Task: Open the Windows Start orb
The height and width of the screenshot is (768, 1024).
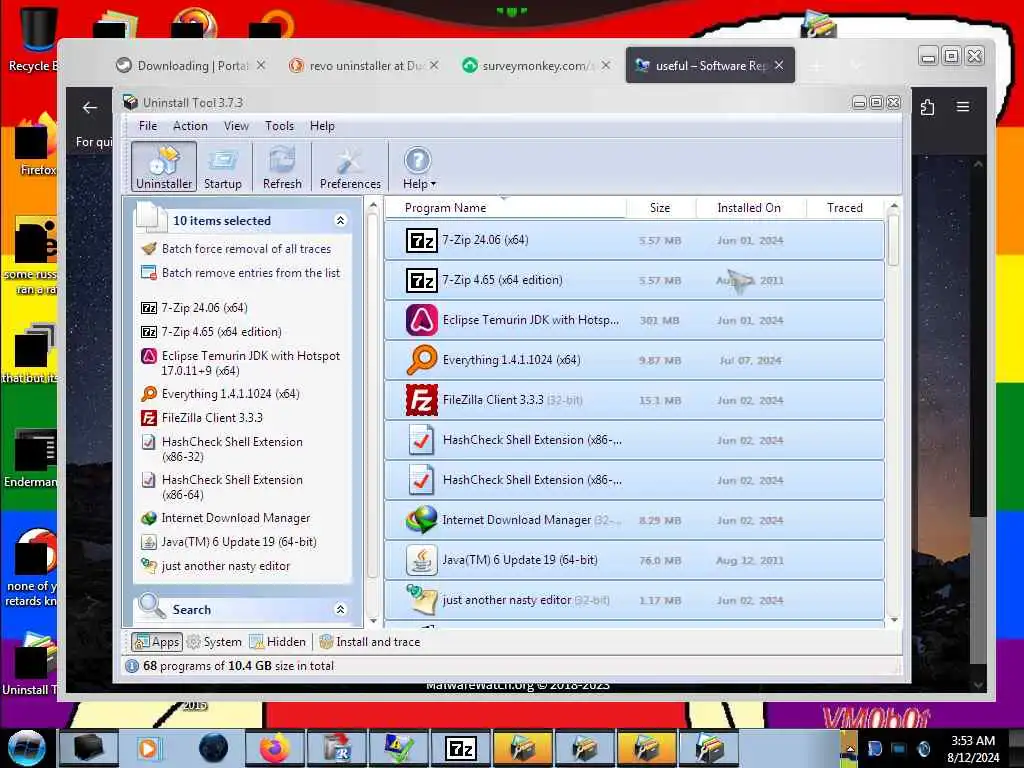Action: tap(26, 748)
